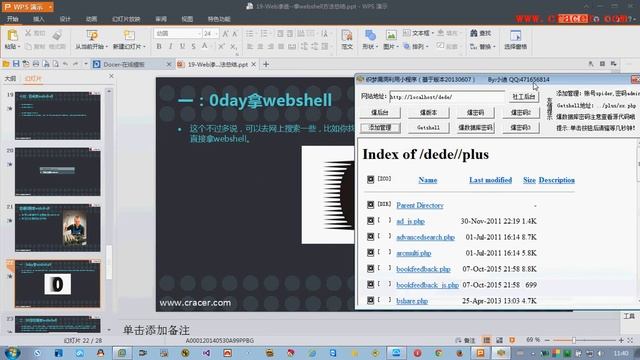
Task: Click the add-notes area below the slide
Action: click(156, 330)
